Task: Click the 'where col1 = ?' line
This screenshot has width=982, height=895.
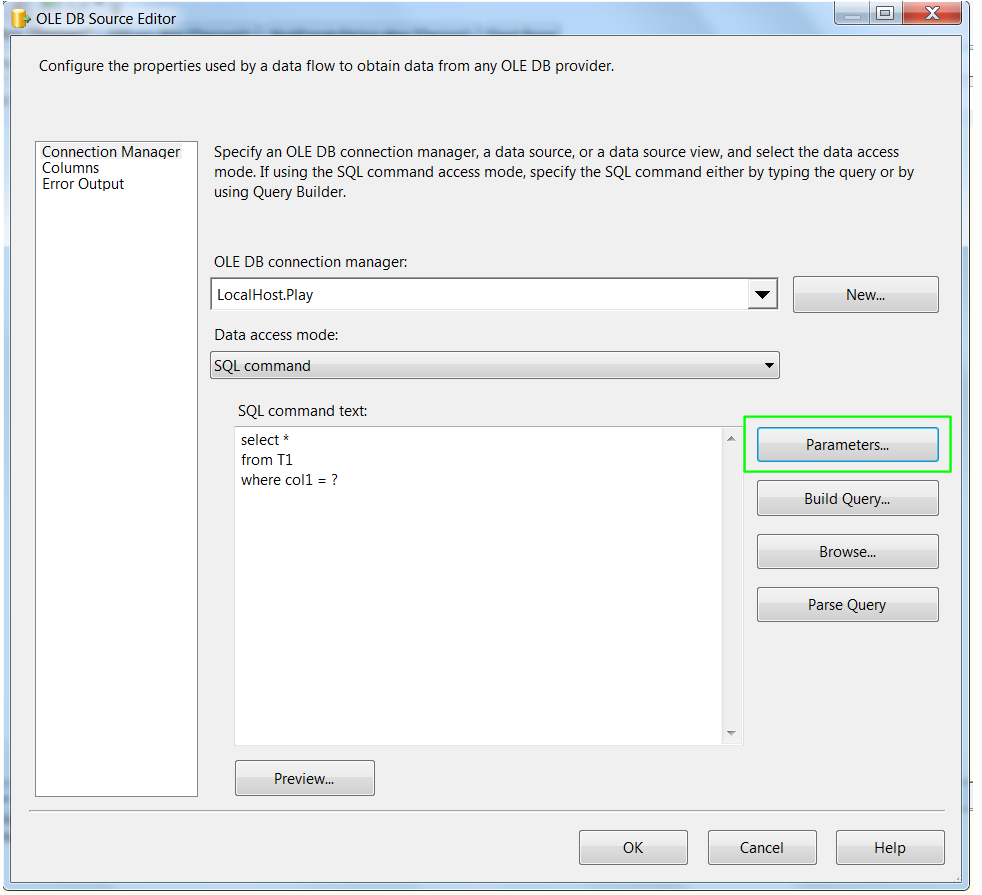Action: [x=289, y=480]
